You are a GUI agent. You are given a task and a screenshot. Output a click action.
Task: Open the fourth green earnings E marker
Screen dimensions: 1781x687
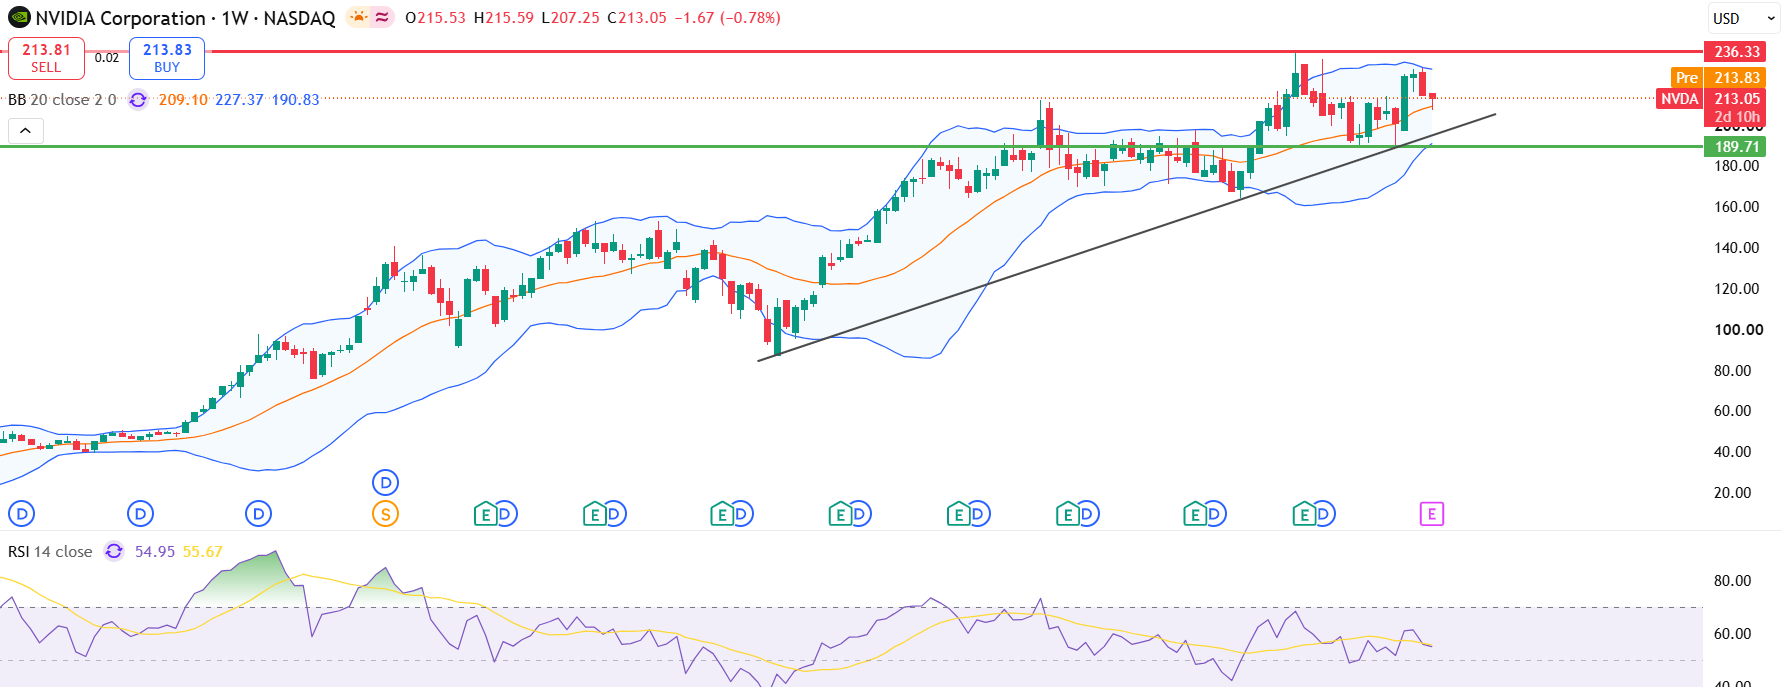[x=840, y=514]
